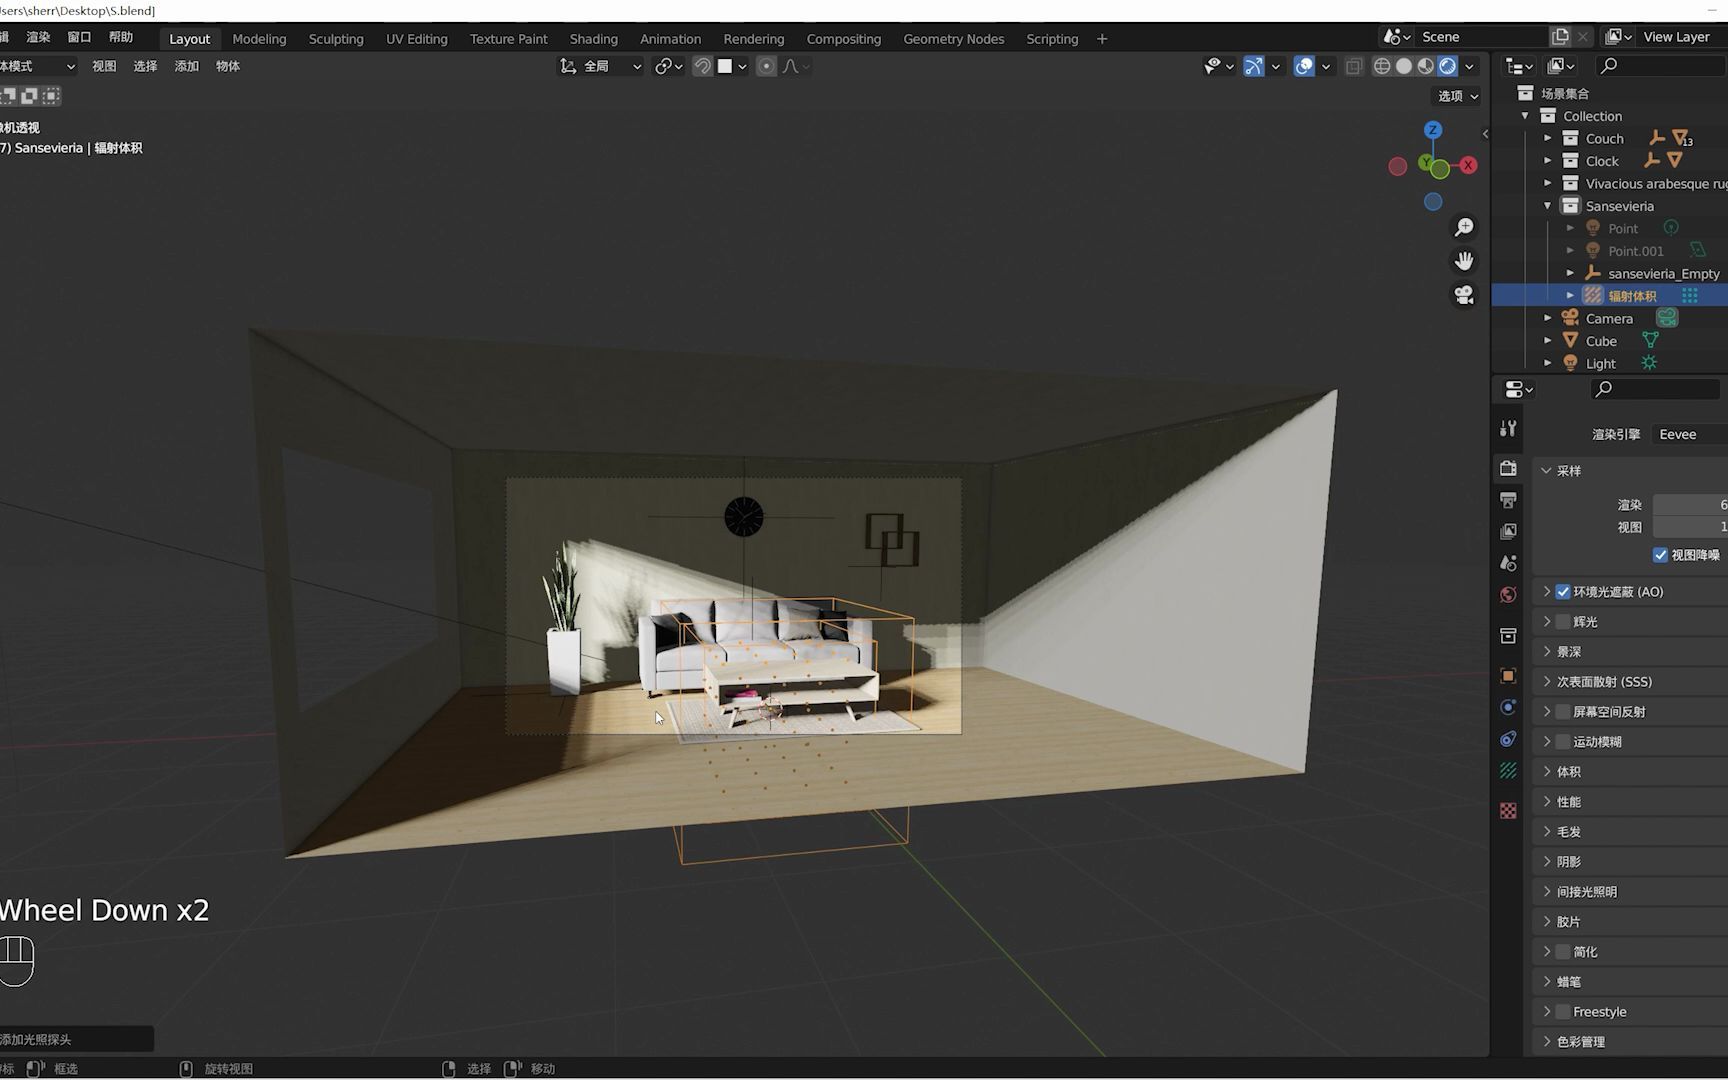
Task: Click the properties search field
Action: [1655, 389]
